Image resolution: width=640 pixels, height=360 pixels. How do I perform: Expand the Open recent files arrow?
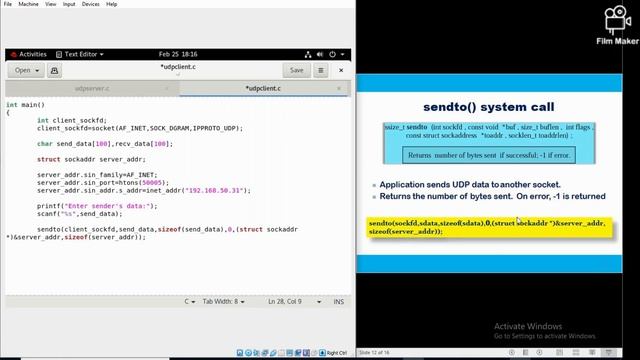[x=38, y=71]
